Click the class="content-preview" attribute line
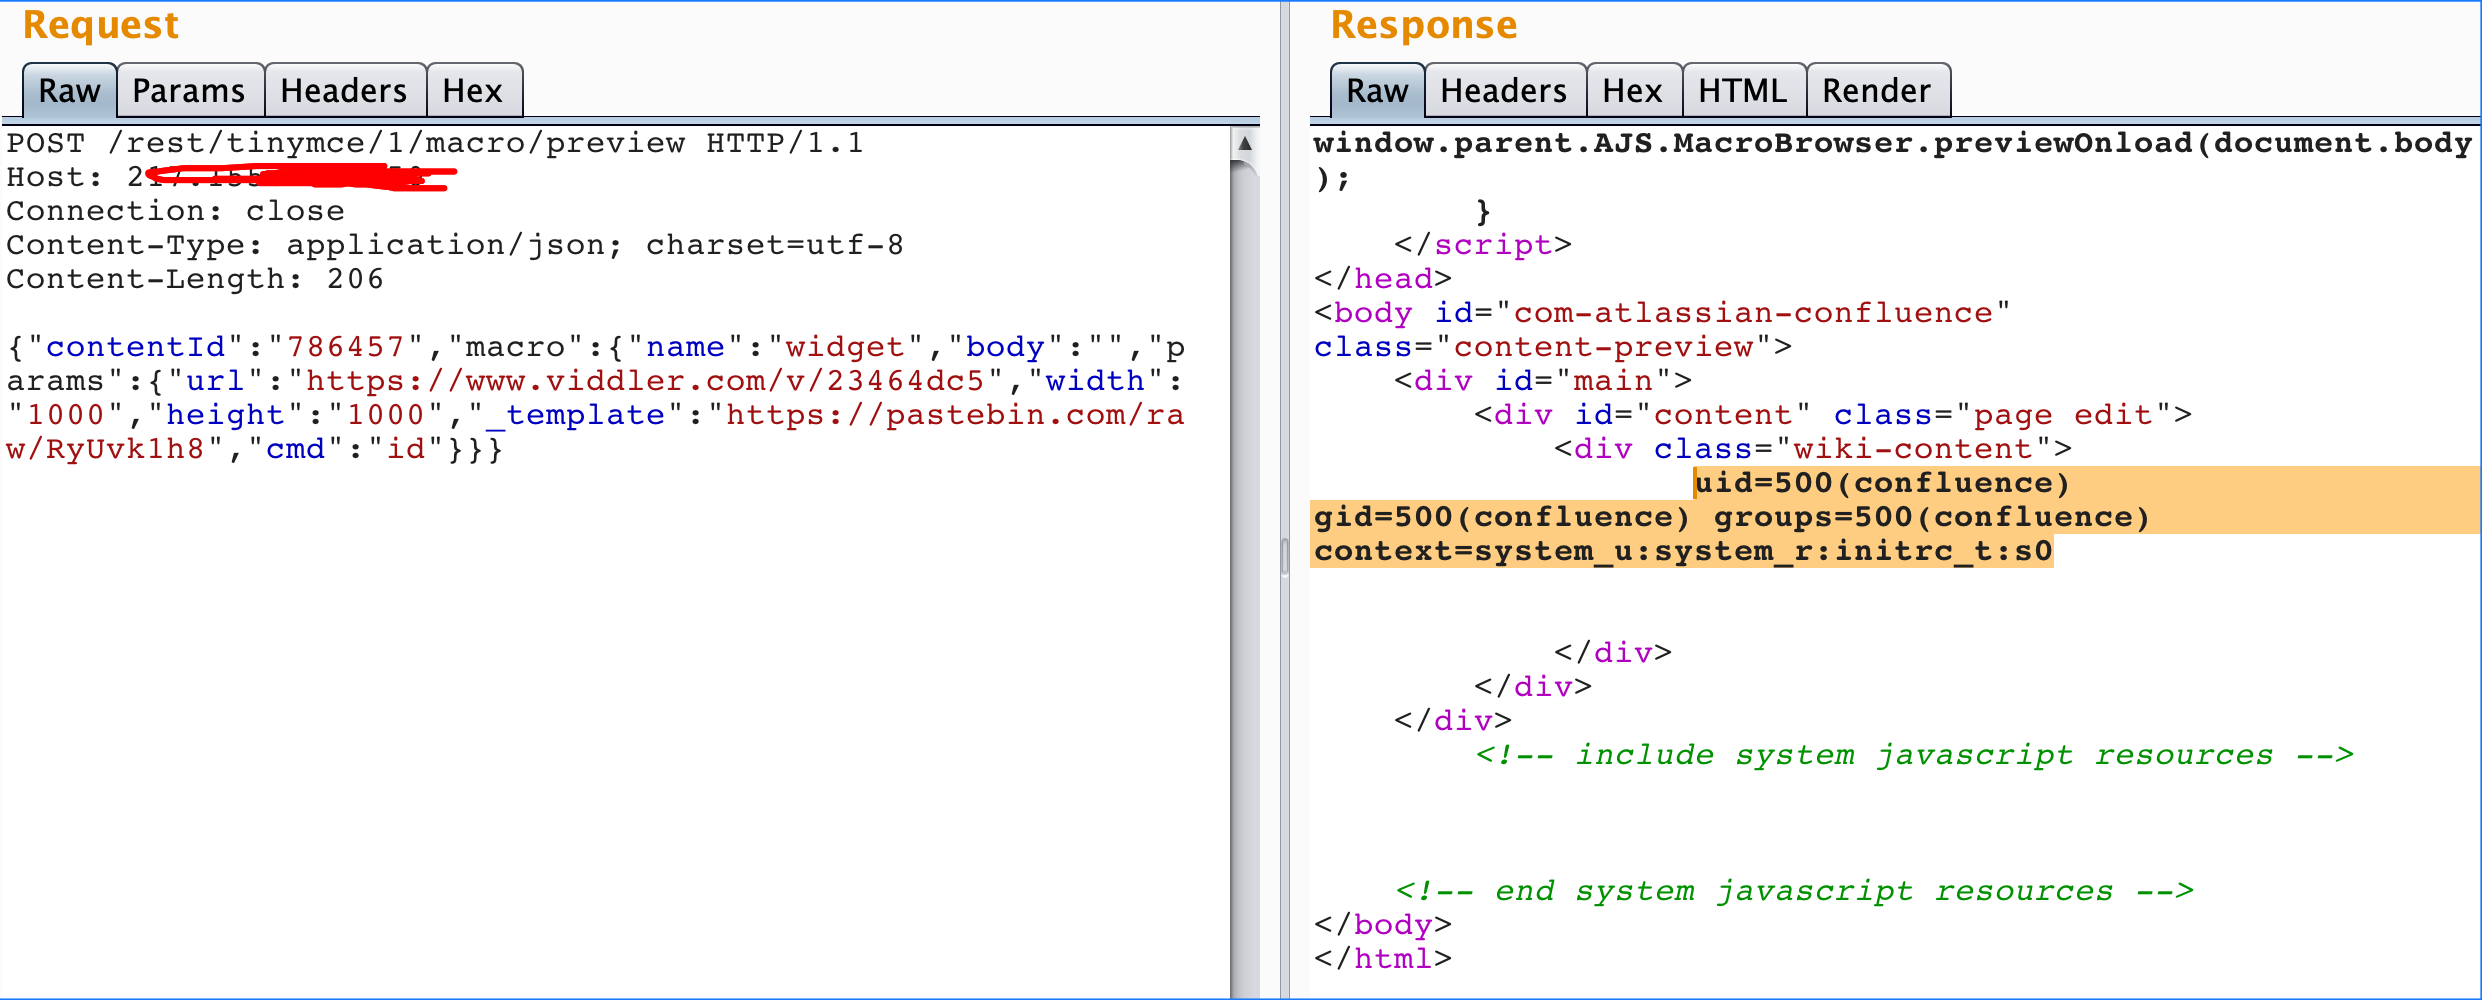Viewport: 2482px width, 1000px height. coord(1553,347)
